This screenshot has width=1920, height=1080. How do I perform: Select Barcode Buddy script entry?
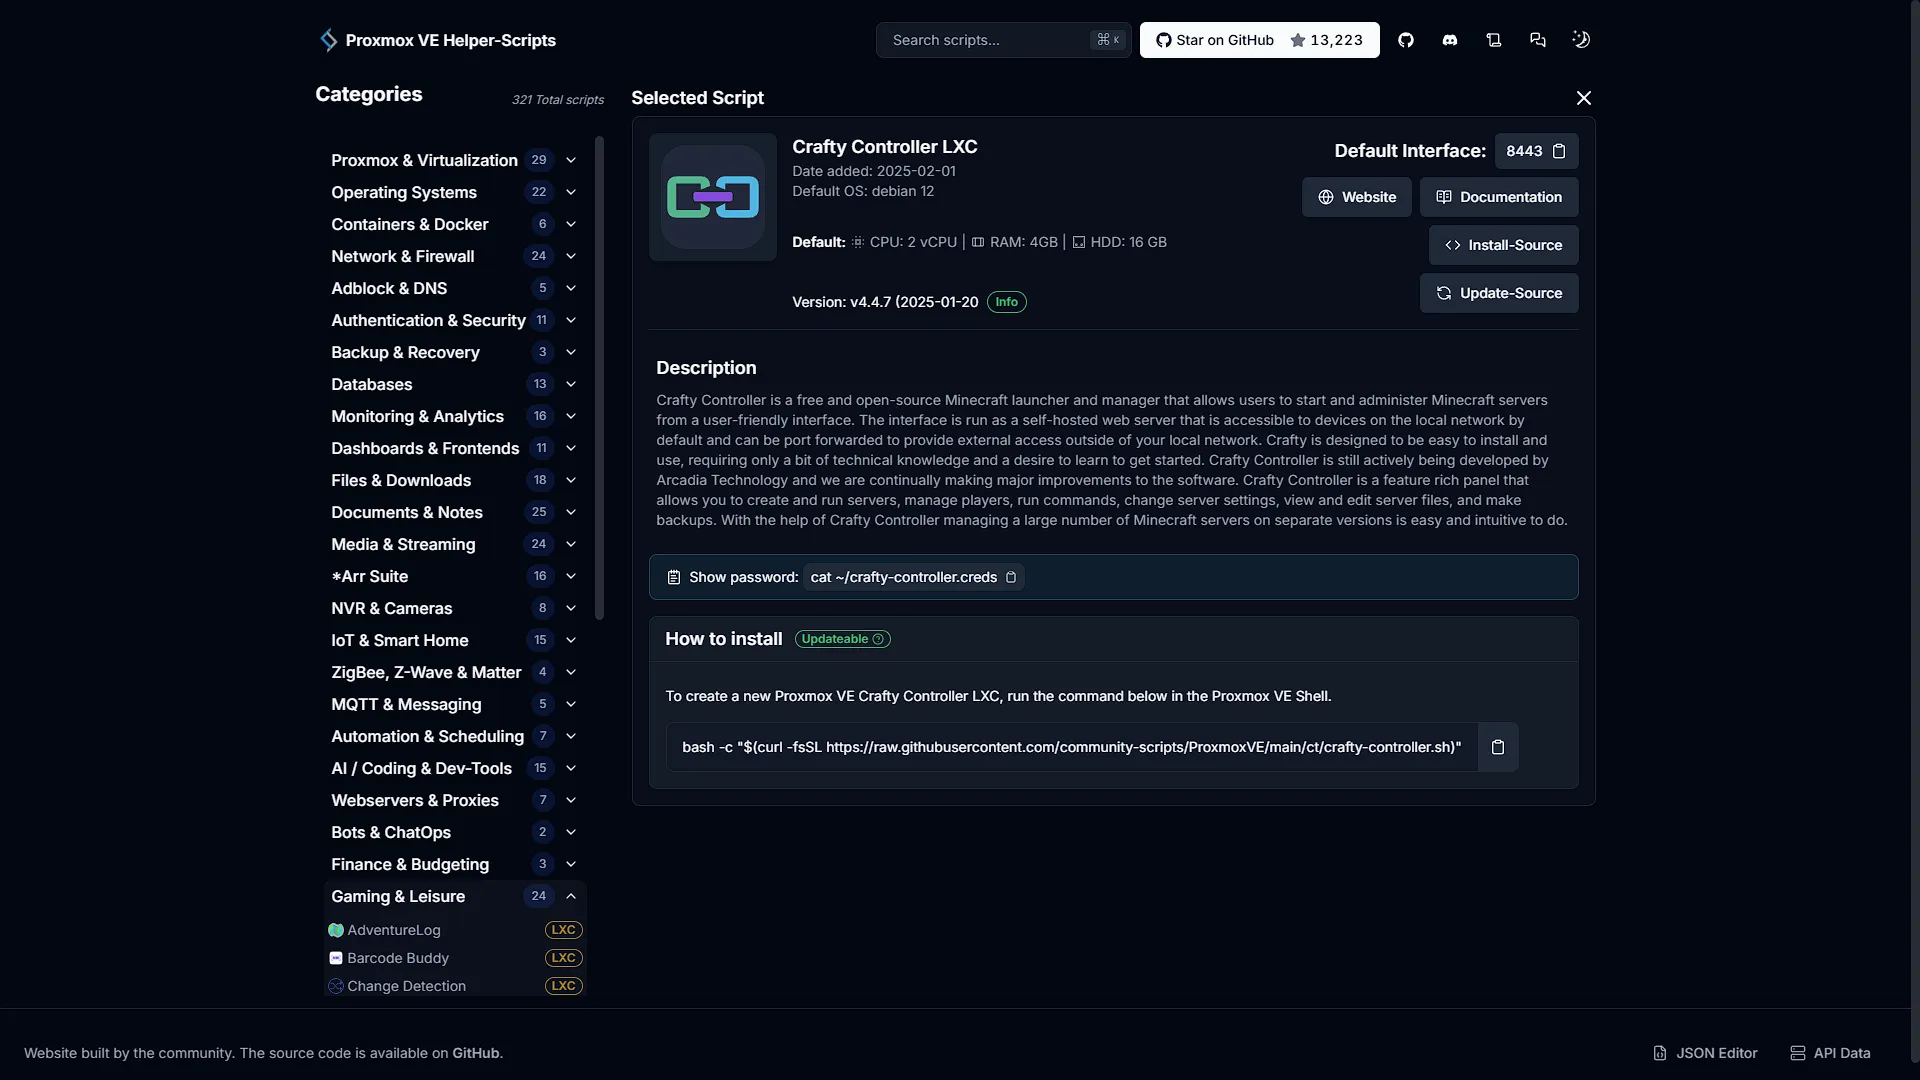coord(455,958)
